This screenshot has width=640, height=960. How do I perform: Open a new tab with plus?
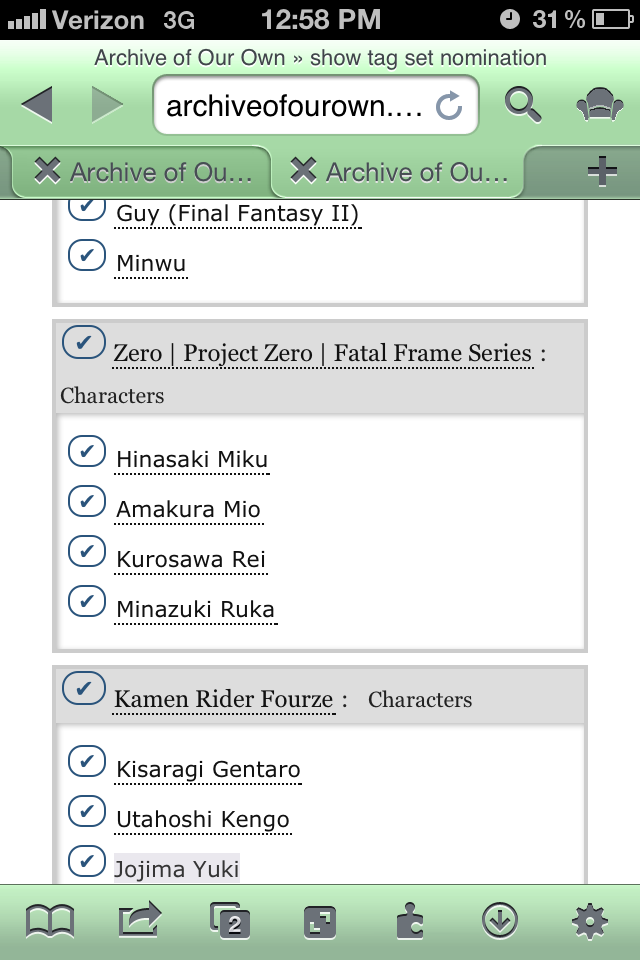[x=602, y=172]
